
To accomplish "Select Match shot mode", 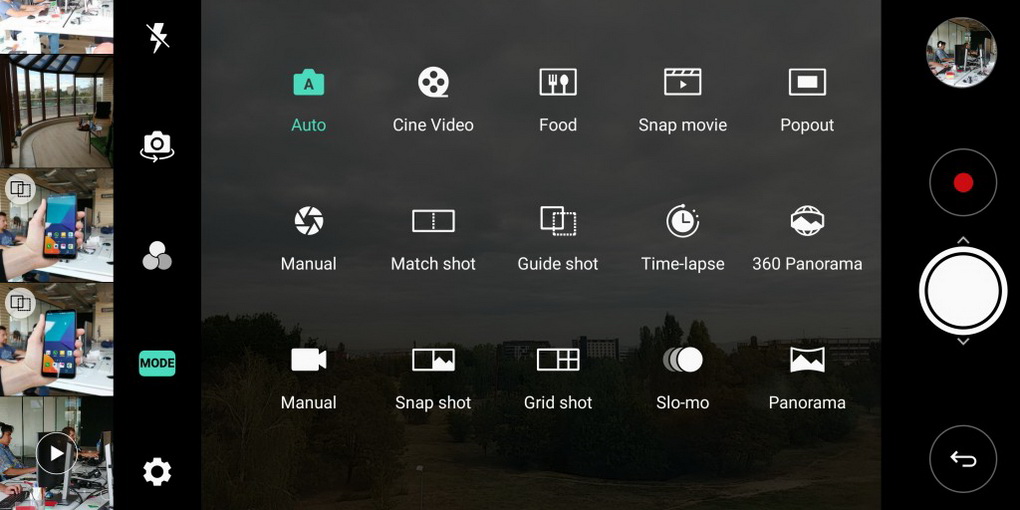I will click(x=433, y=222).
